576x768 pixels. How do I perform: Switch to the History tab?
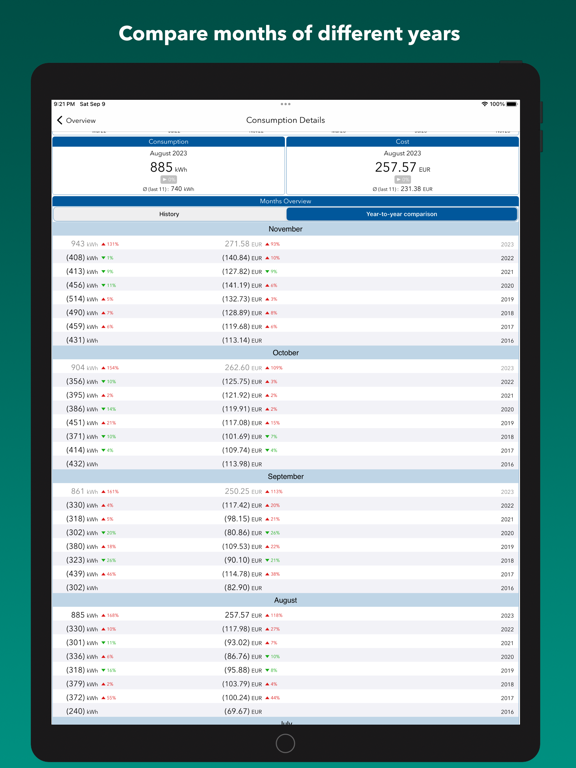pos(169,214)
